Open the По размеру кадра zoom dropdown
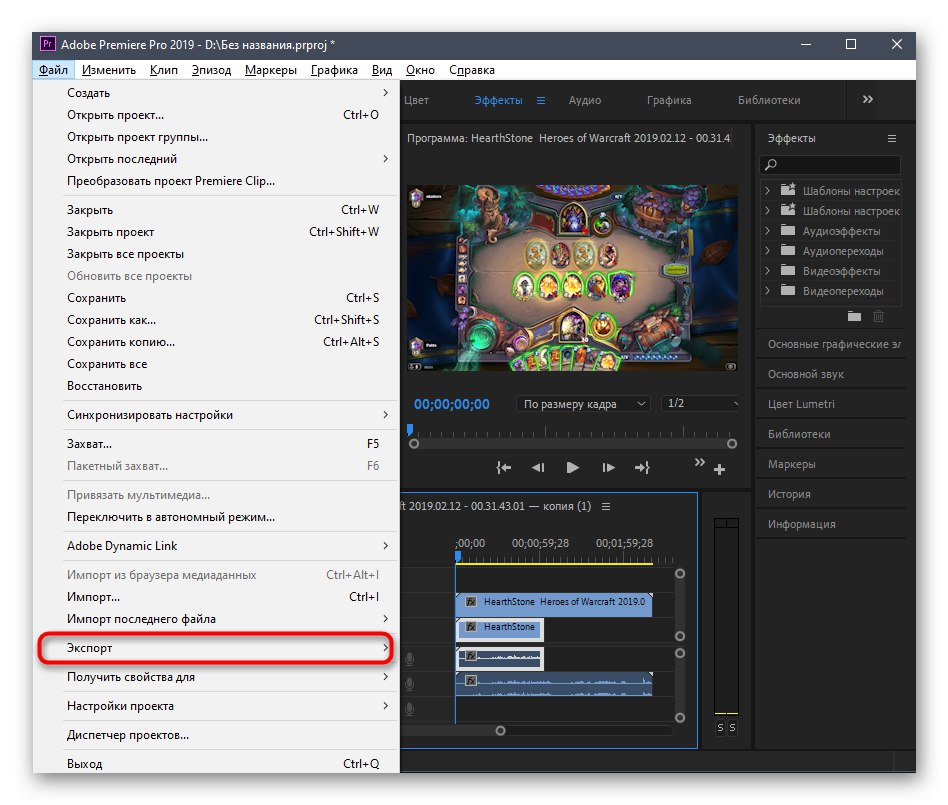Viewport: 948px width, 805px height. [584, 404]
